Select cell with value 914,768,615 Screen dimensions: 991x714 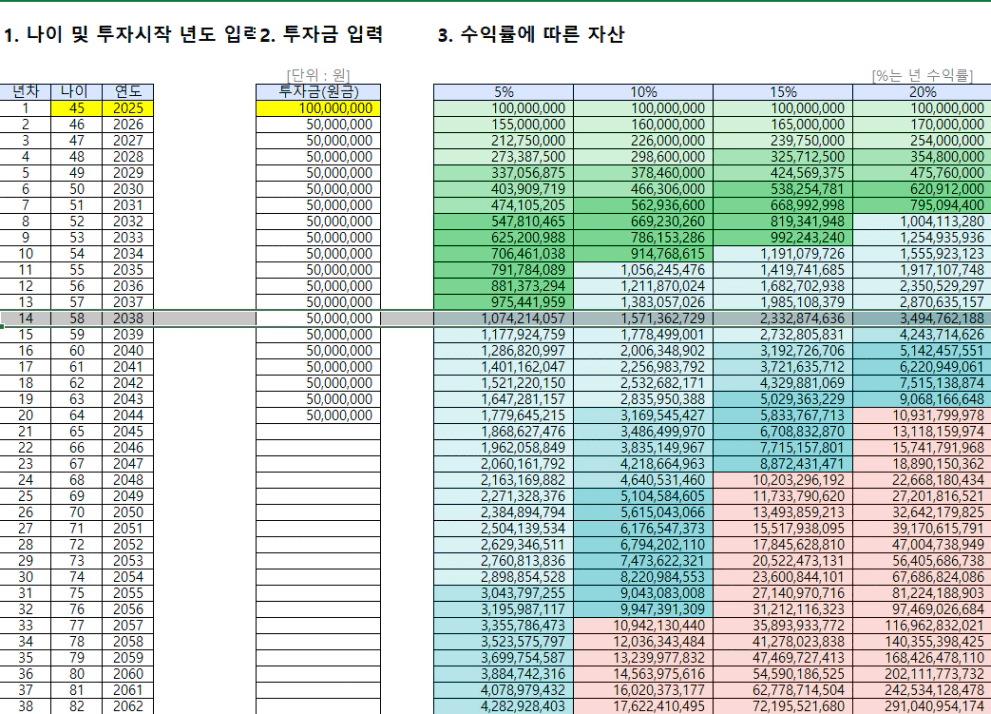(643, 254)
